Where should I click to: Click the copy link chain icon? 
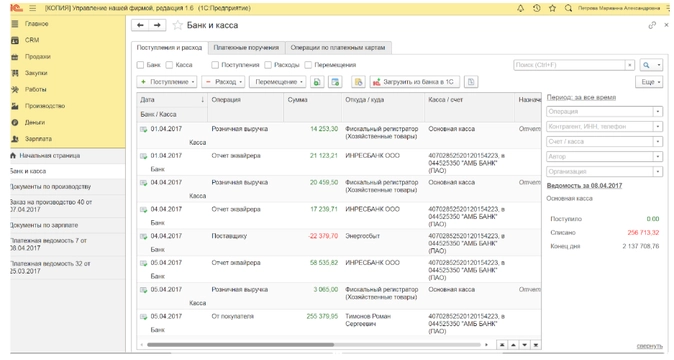[652, 25]
